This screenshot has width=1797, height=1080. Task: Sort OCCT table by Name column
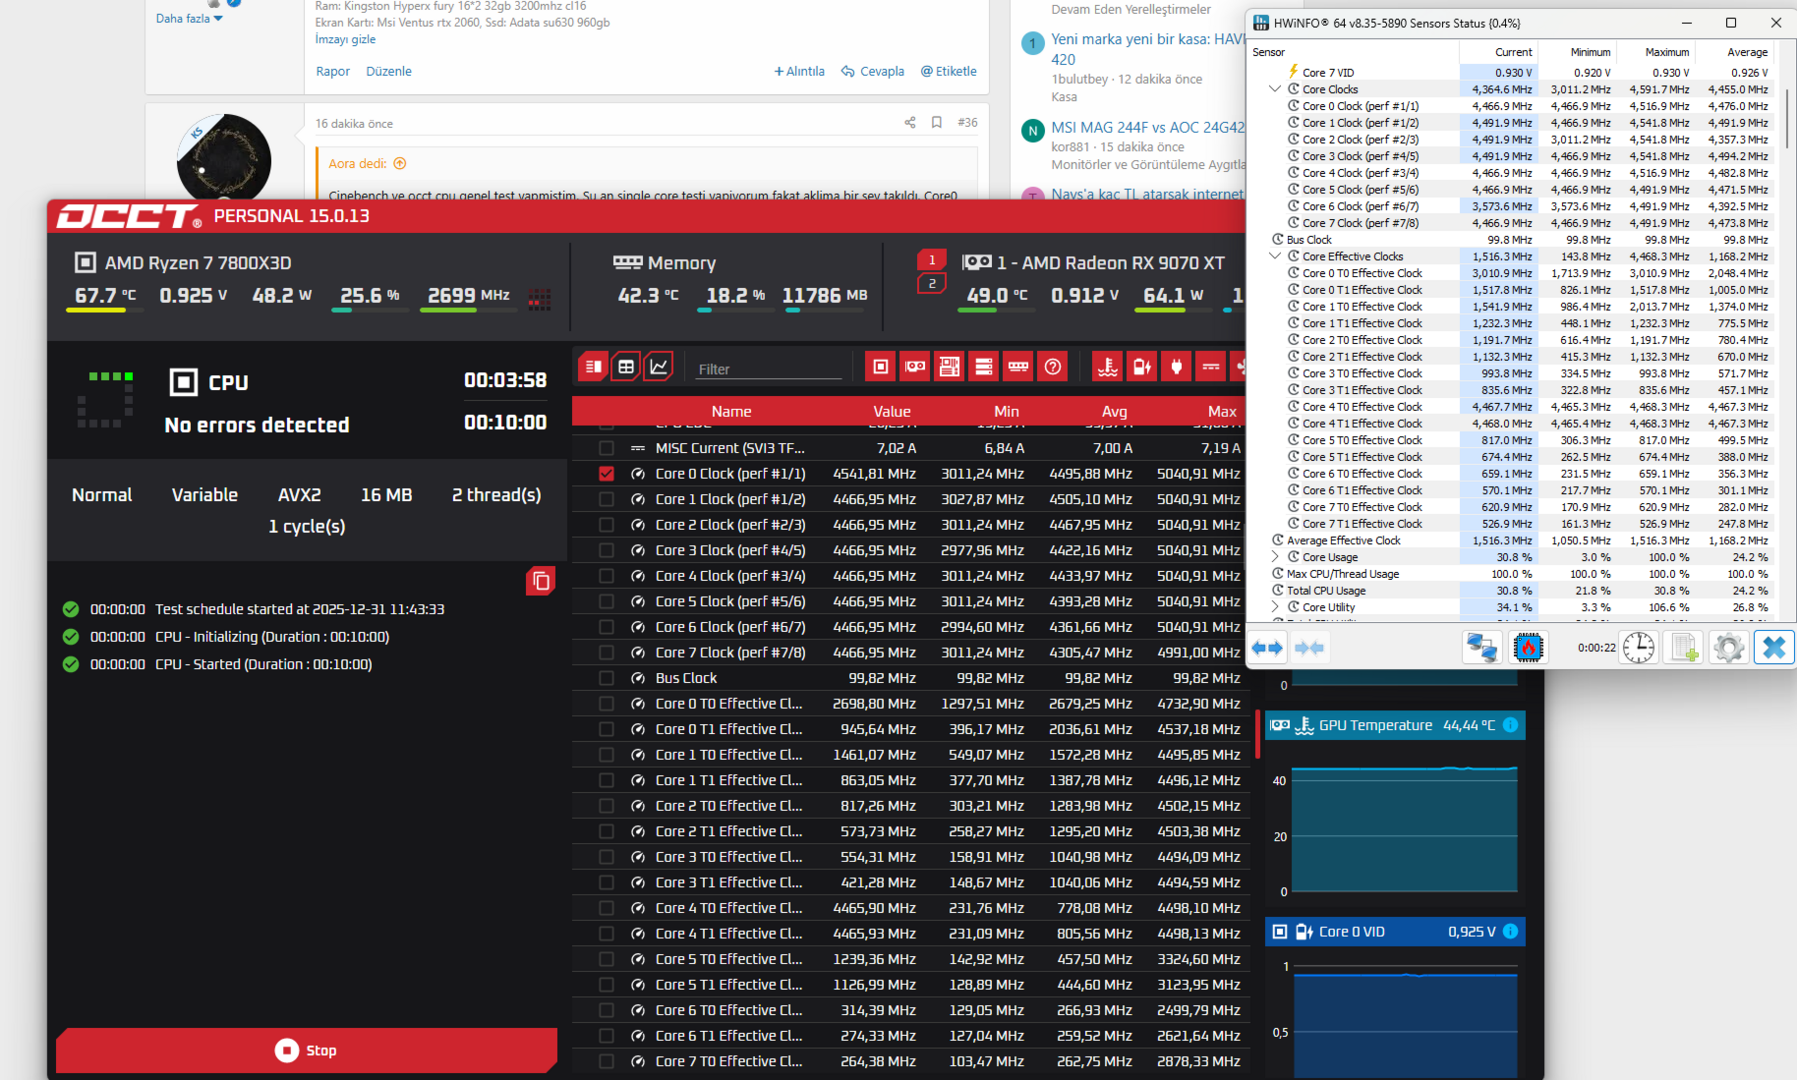[x=731, y=411]
